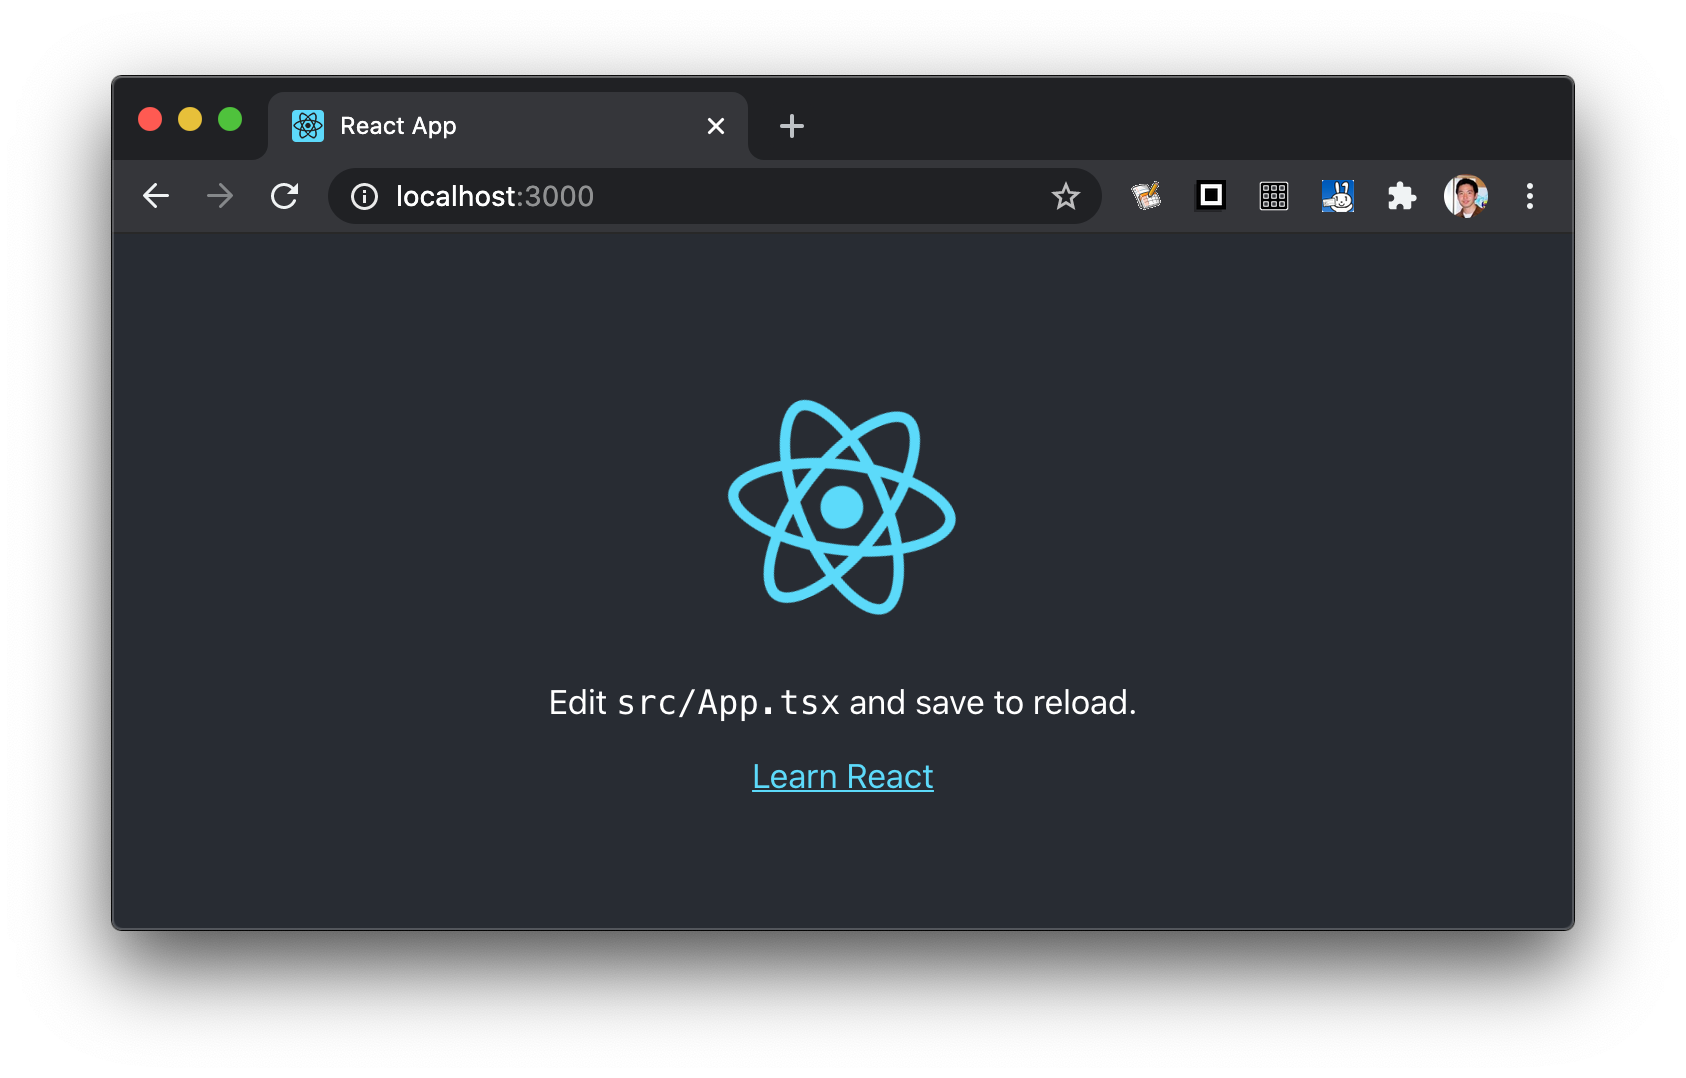Image resolution: width=1686 pixels, height=1078 pixels.
Task: Open a new tab with plus button
Action: coord(792,126)
